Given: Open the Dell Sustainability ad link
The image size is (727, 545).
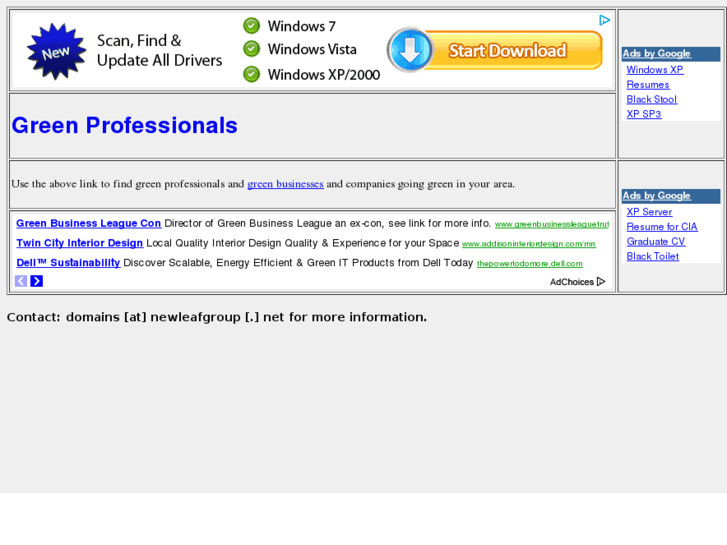Looking at the screenshot, I should click(68, 263).
